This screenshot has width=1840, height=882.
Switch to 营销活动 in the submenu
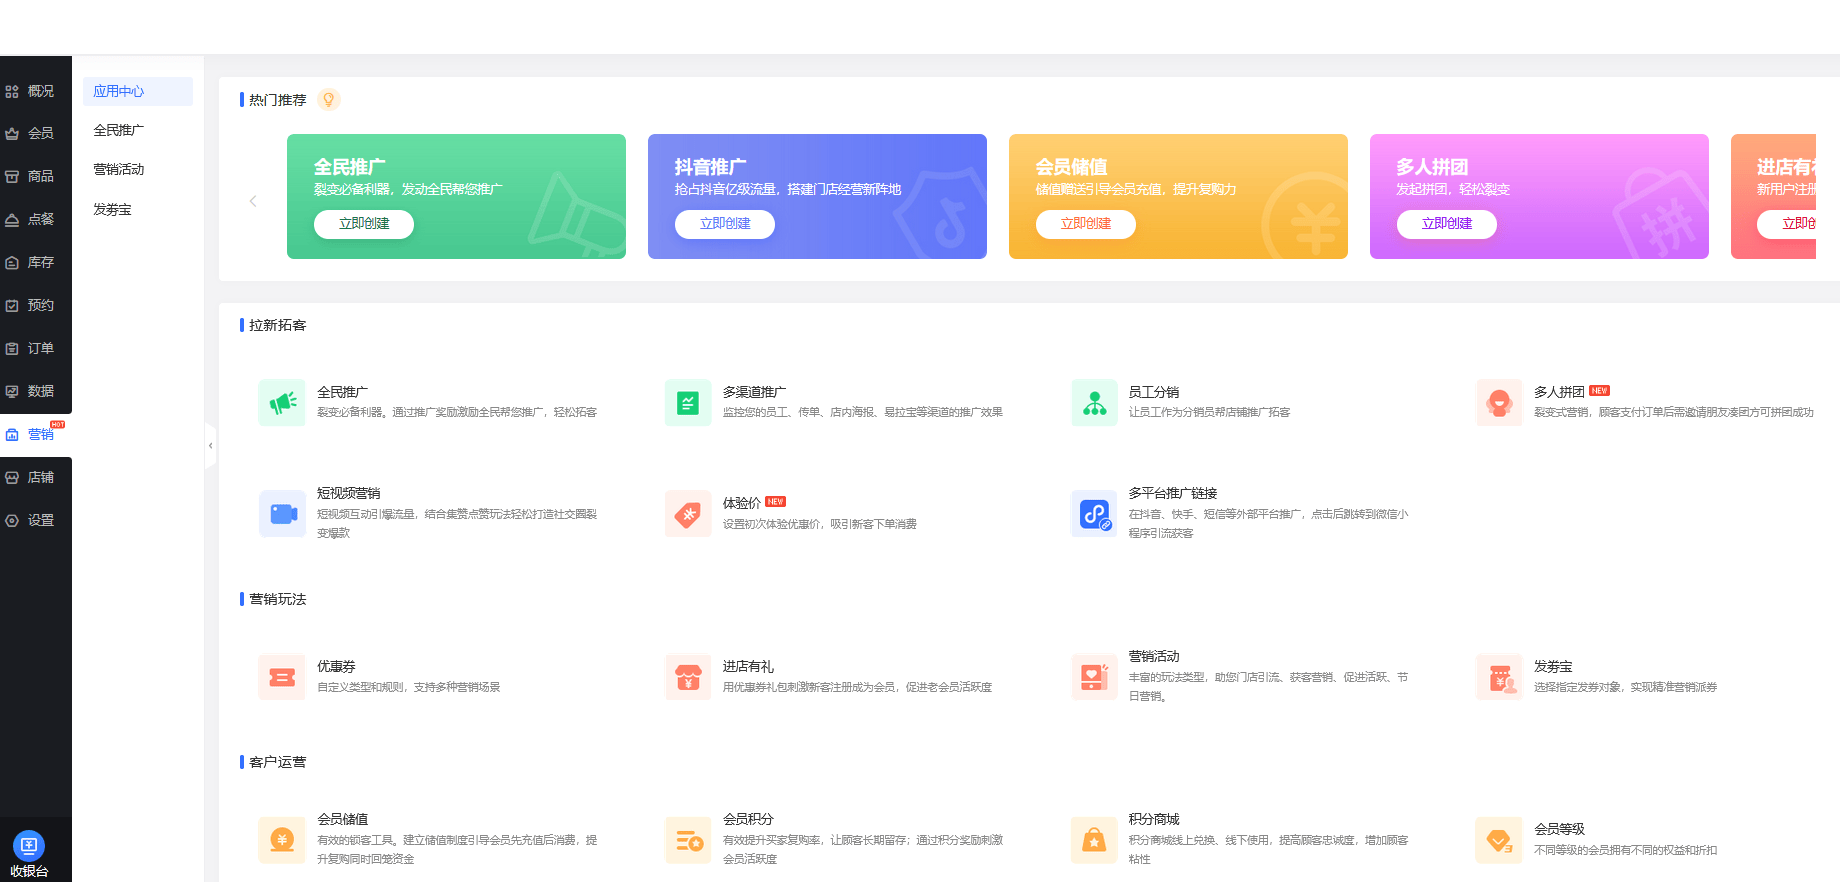pyautogui.click(x=119, y=170)
